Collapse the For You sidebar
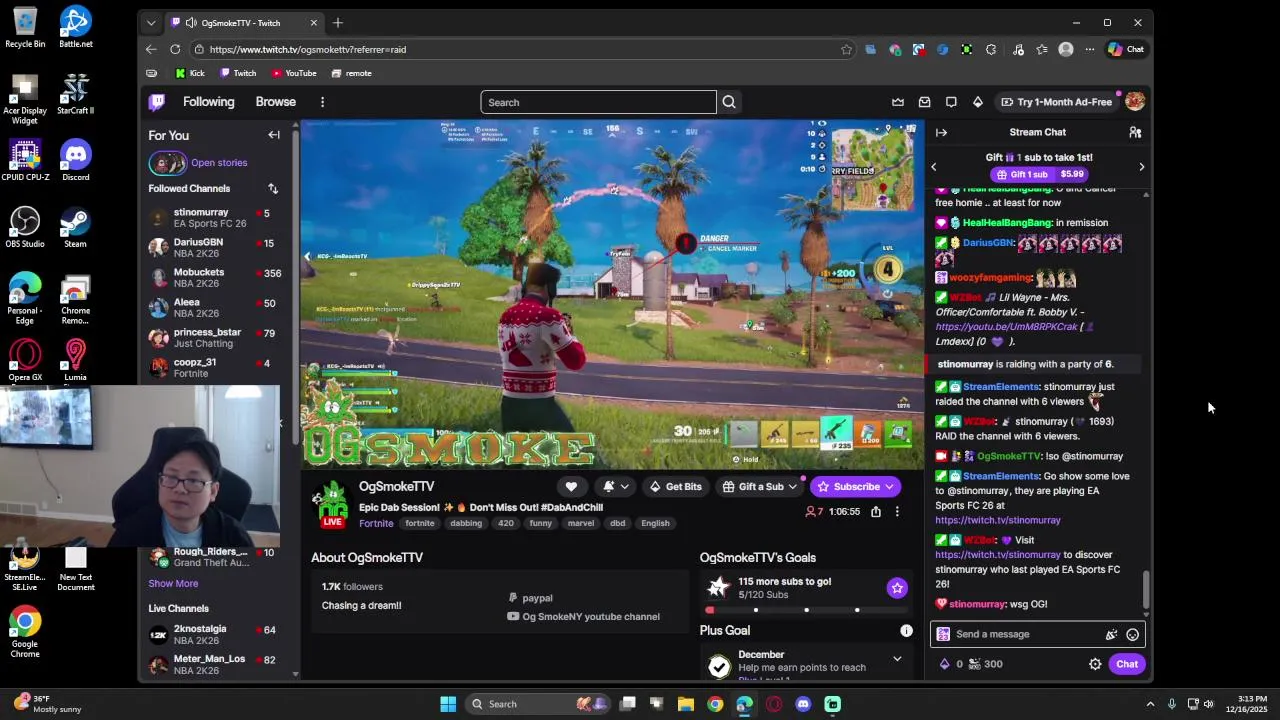Image resolution: width=1280 pixels, height=720 pixels. (x=274, y=135)
